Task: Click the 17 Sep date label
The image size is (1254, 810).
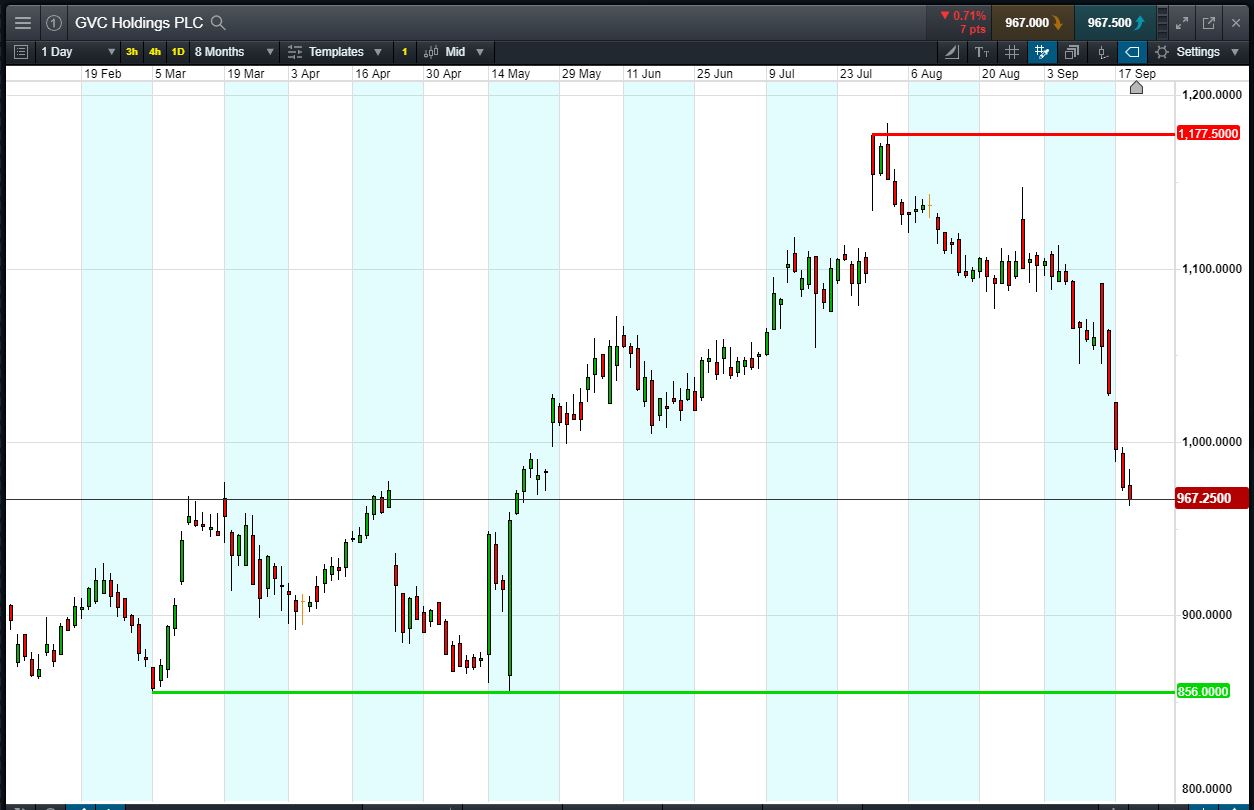Action: pyautogui.click(x=1137, y=74)
